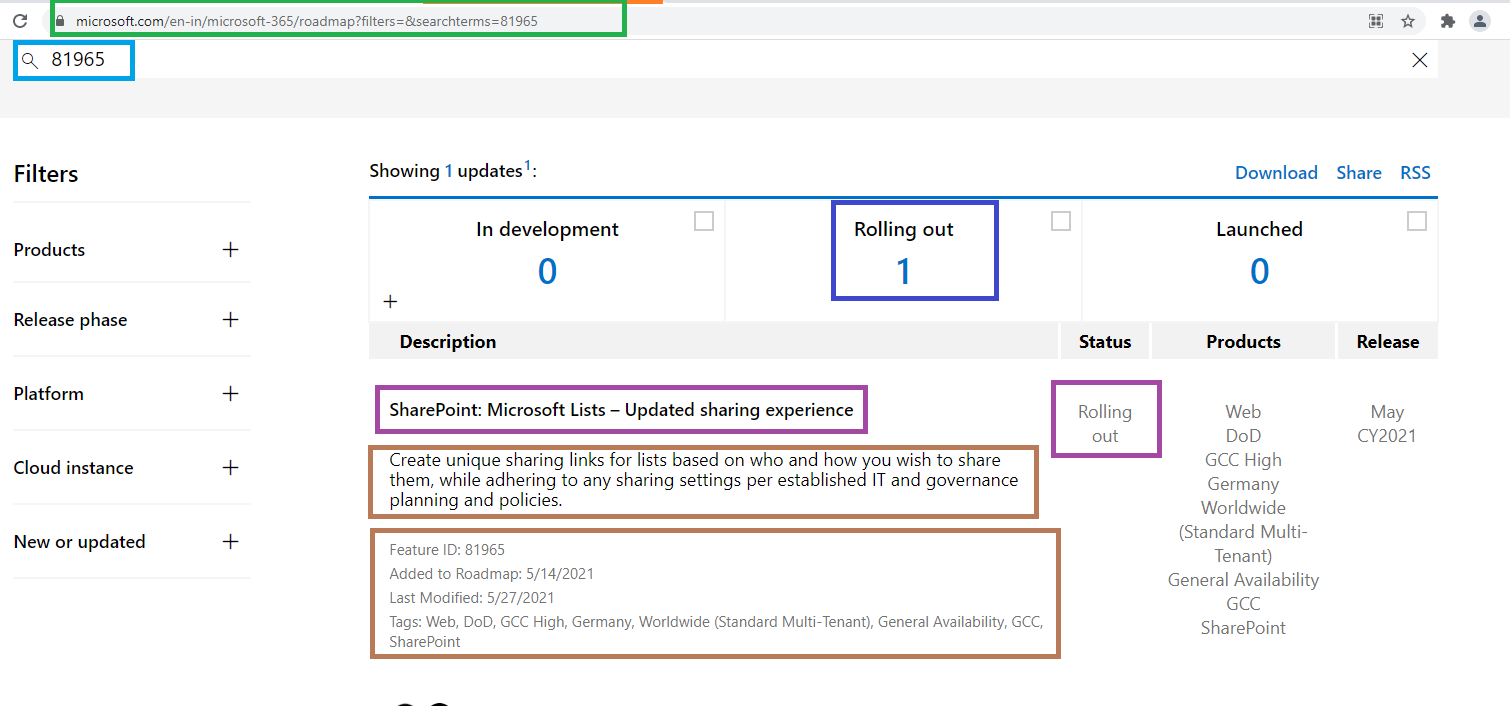Click the Germany product entry

click(1243, 483)
